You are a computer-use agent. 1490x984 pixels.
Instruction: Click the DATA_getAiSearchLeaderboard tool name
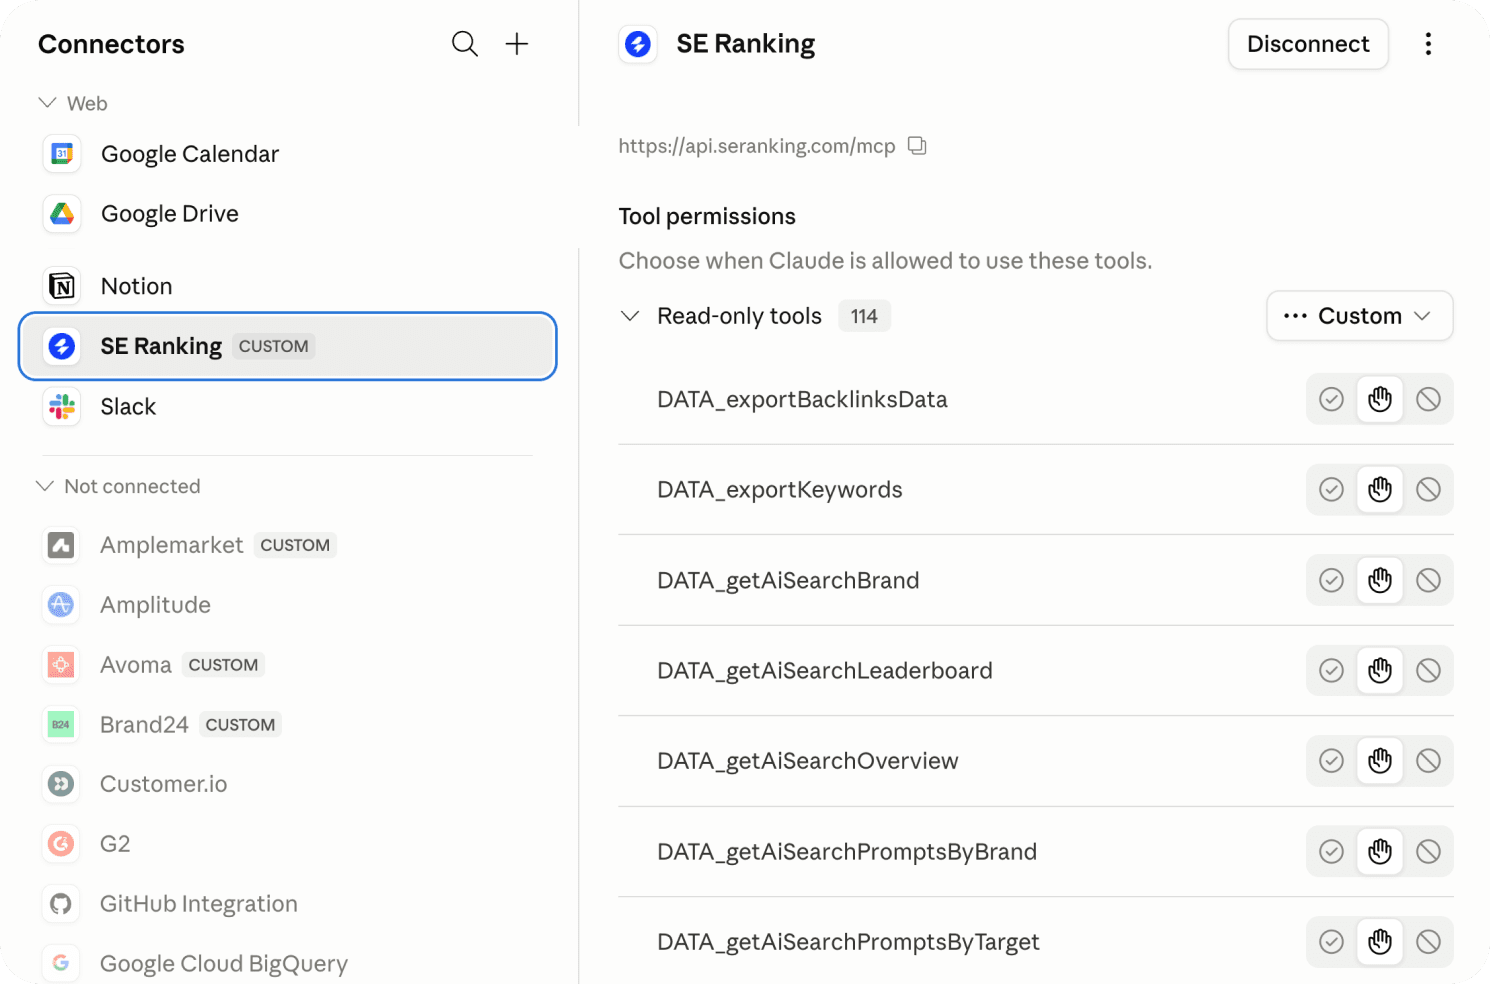[825, 670]
